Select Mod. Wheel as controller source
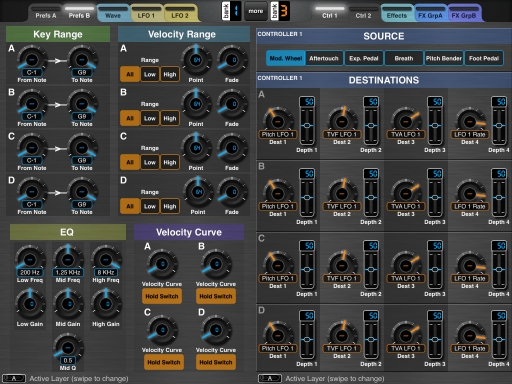512x384 pixels. tap(286, 58)
